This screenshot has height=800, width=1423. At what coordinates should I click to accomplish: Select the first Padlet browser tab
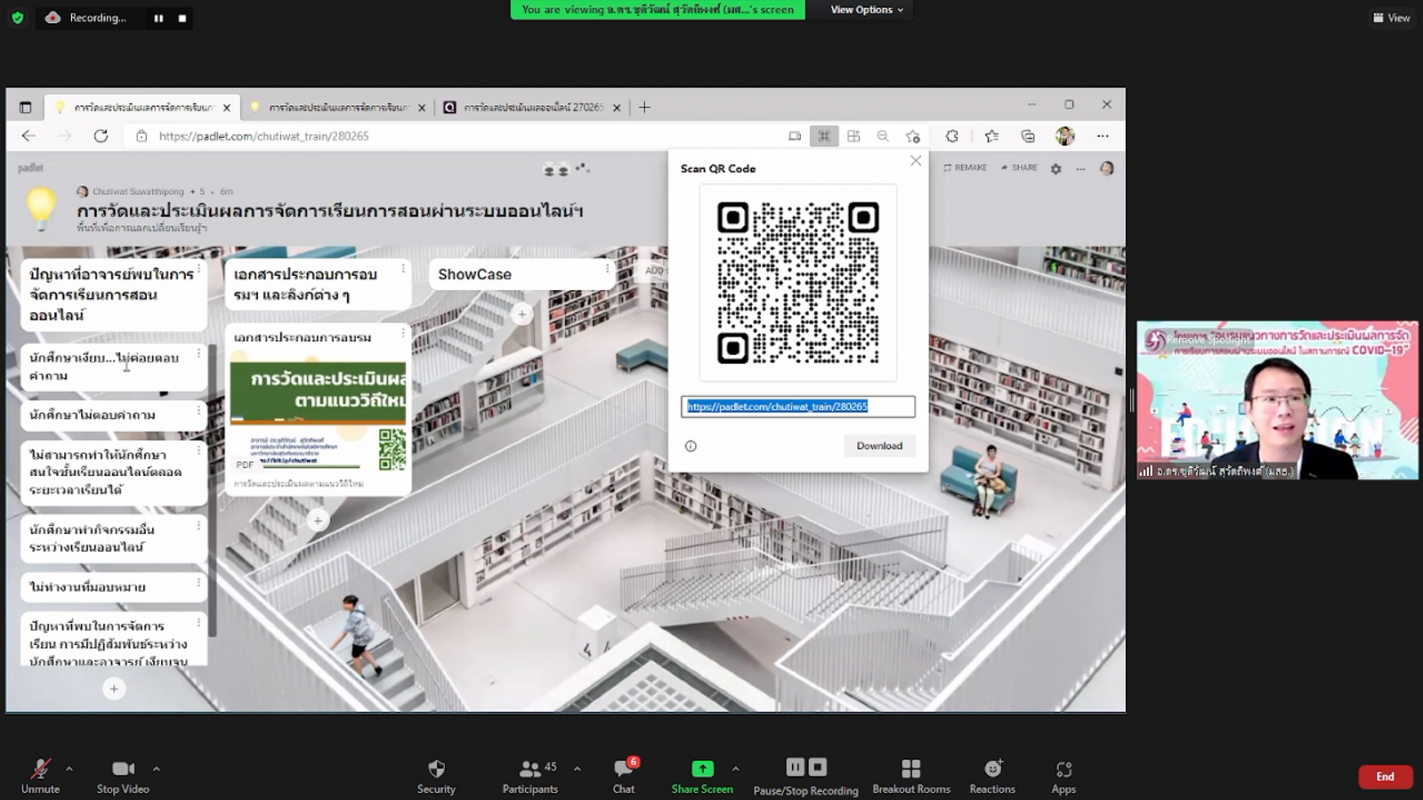142,107
